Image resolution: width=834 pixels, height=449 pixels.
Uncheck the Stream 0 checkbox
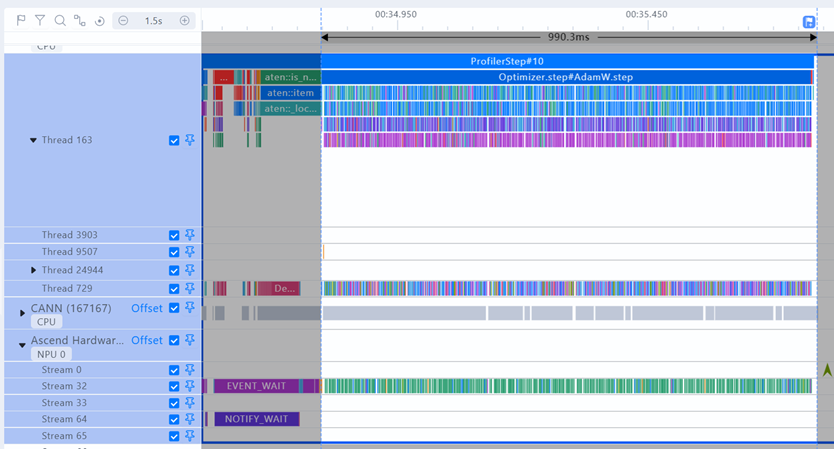(174, 370)
